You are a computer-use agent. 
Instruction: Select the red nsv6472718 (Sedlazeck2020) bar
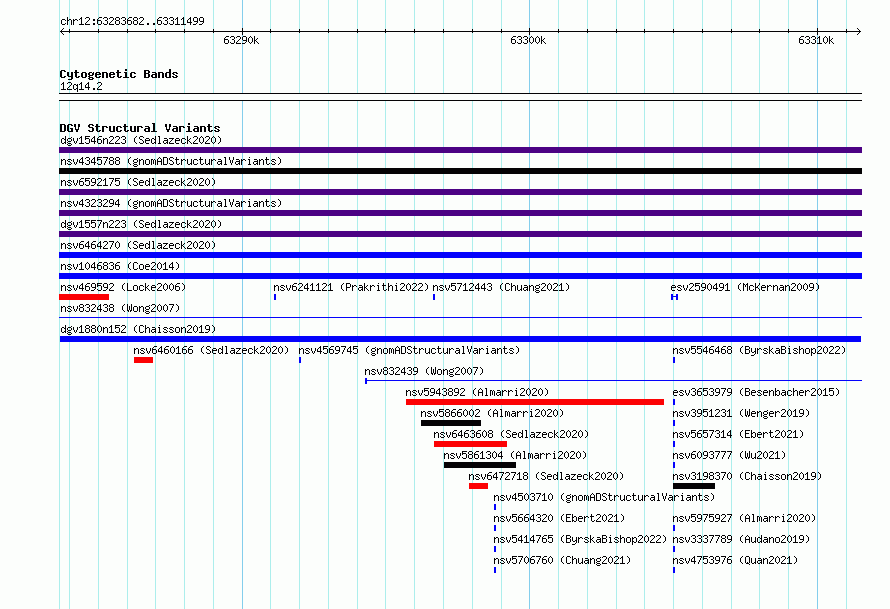pos(478,486)
